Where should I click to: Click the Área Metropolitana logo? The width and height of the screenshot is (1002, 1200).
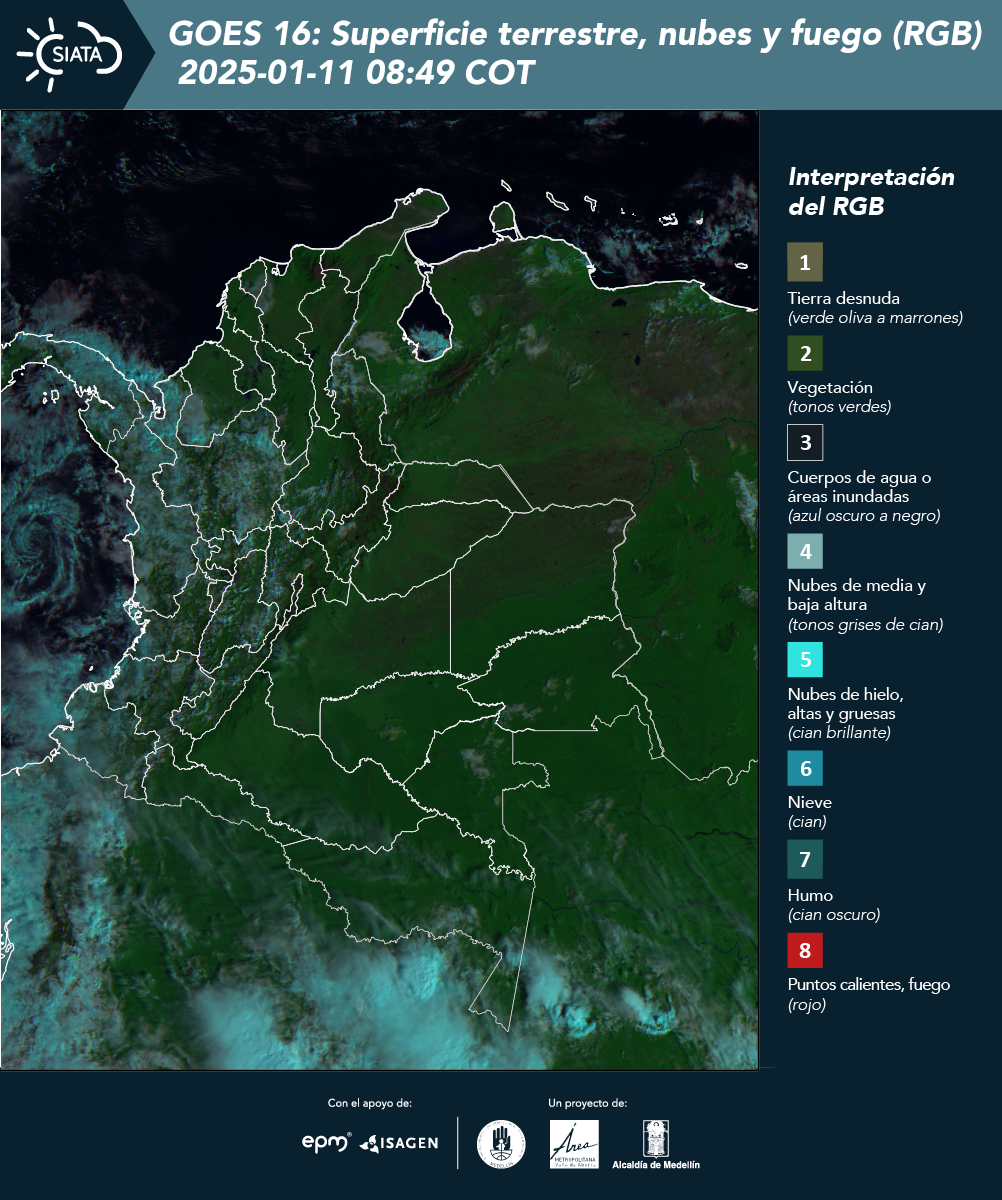[575, 1144]
